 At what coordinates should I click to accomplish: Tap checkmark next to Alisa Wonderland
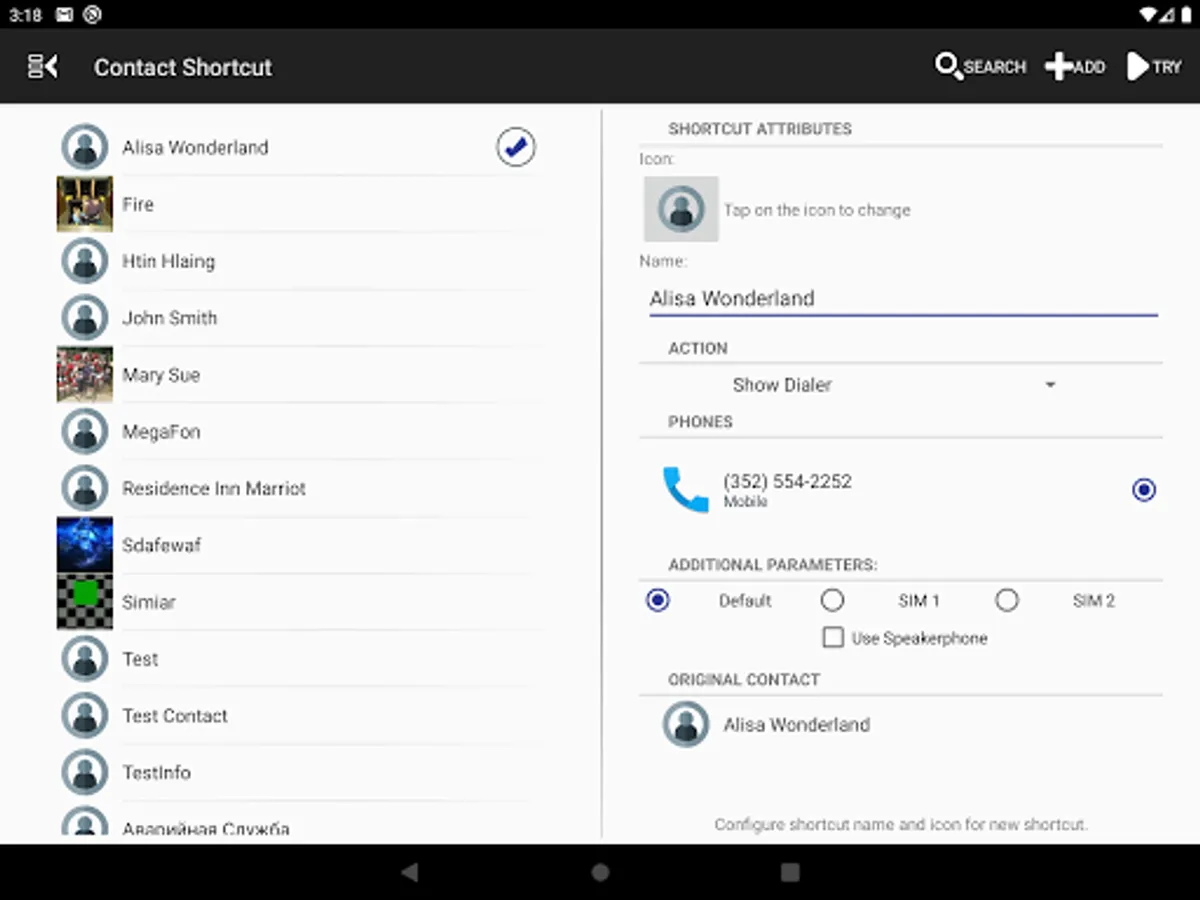pyautogui.click(x=516, y=148)
